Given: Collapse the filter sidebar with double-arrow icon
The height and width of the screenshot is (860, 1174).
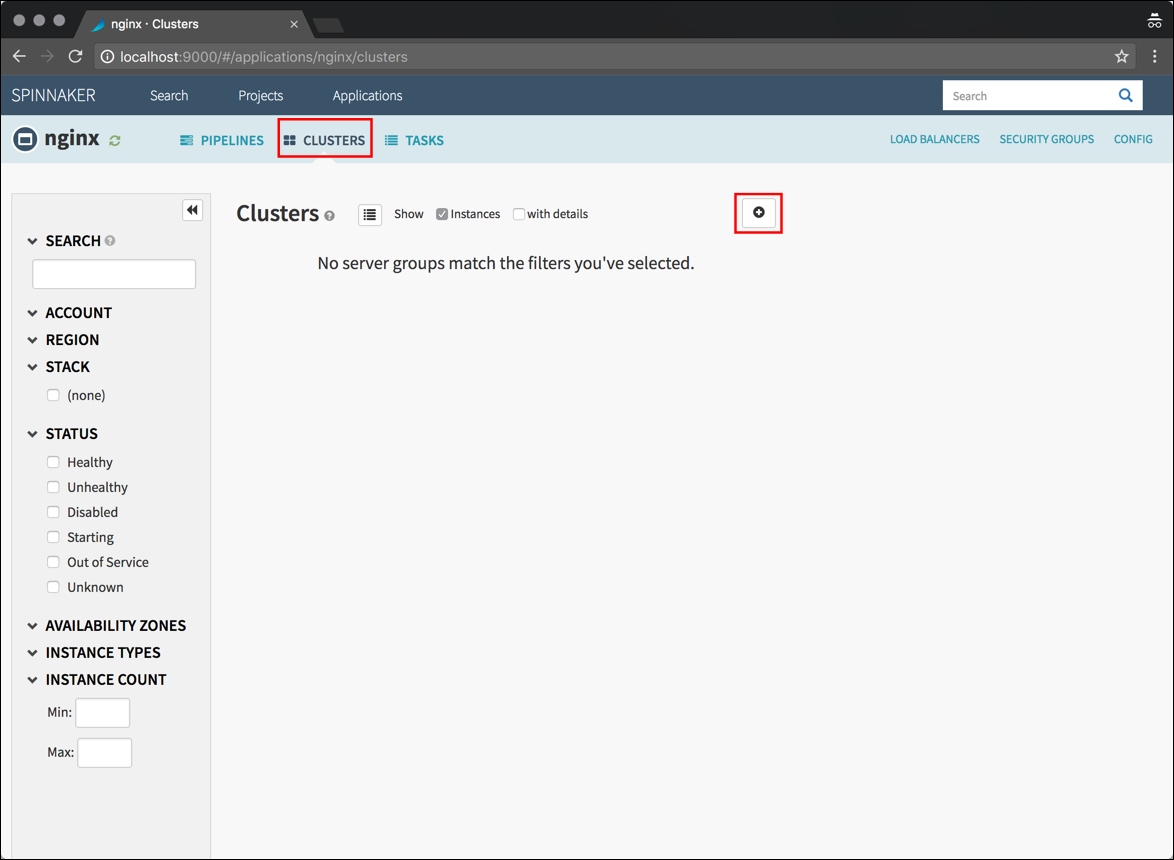Looking at the screenshot, I should coord(192,210).
